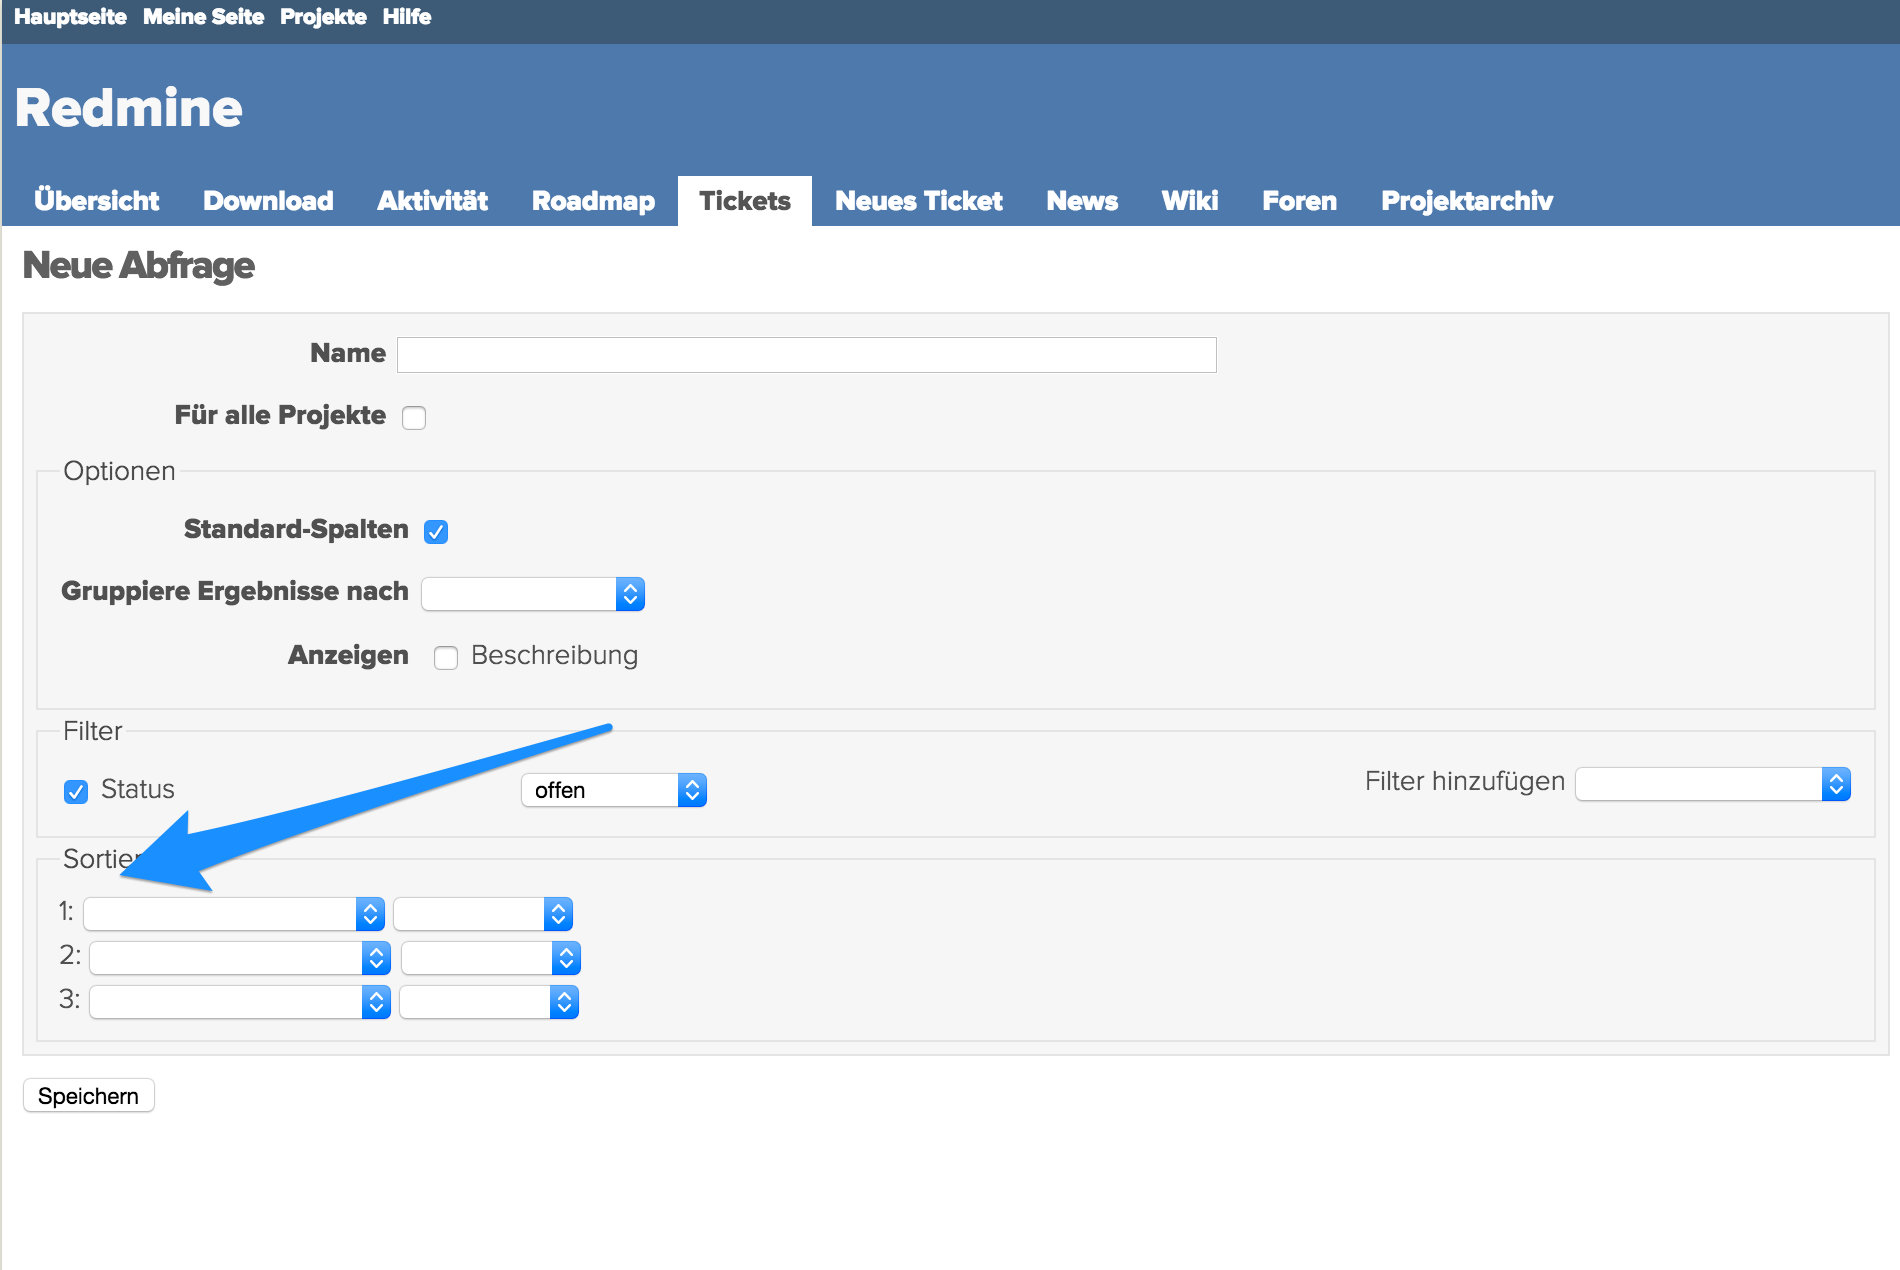The width and height of the screenshot is (1900, 1270).
Task: Open the Gruppiere Ergebnisse nach dropdown
Action: [533, 594]
